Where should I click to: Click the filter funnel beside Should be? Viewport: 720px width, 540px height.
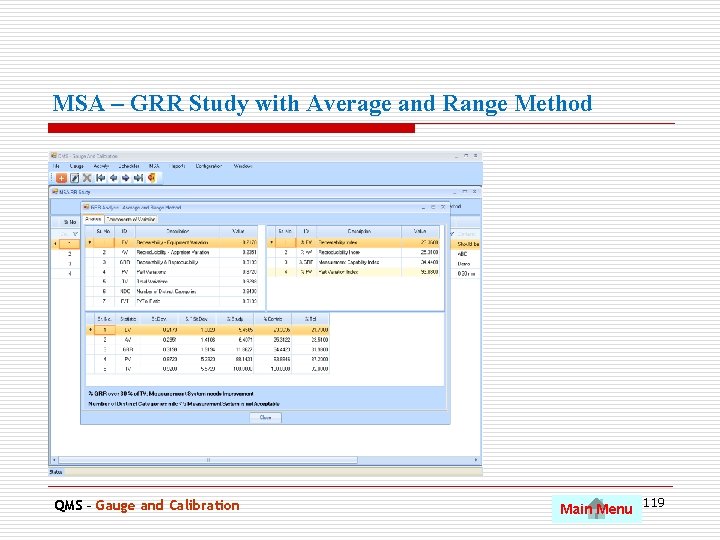pos(452,234)
